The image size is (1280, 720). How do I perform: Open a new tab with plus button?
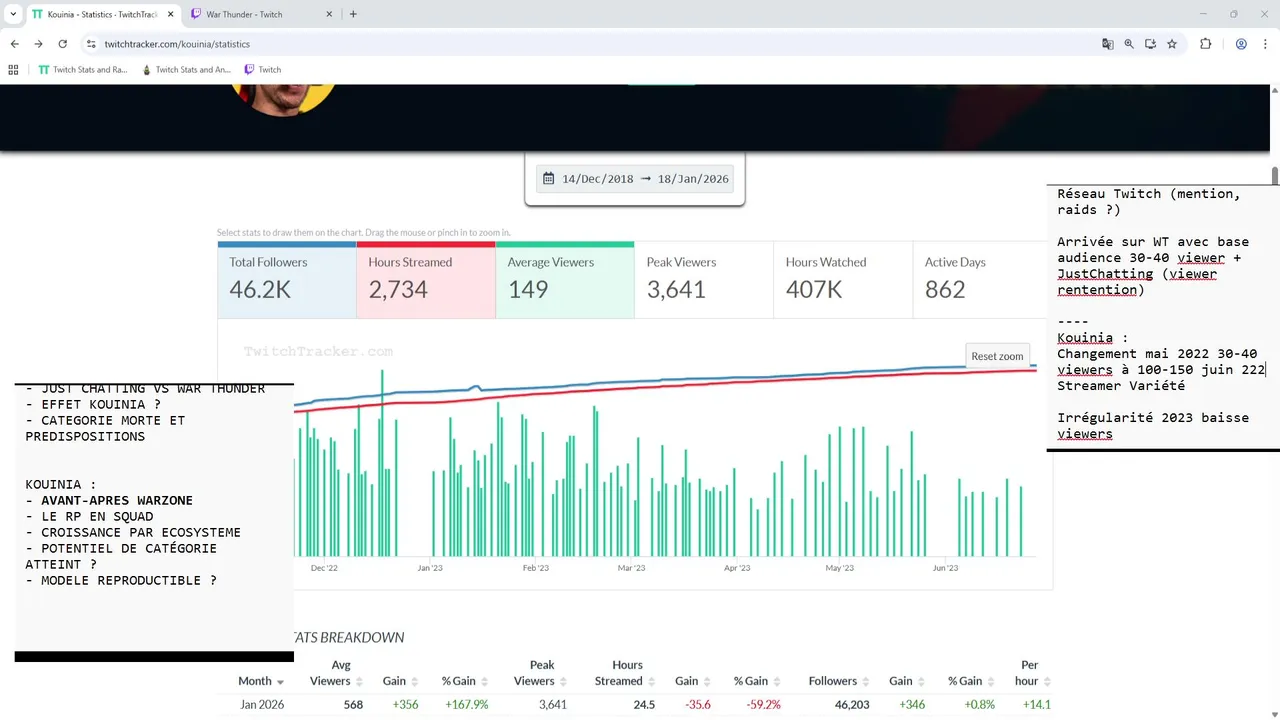click(353, 14)
